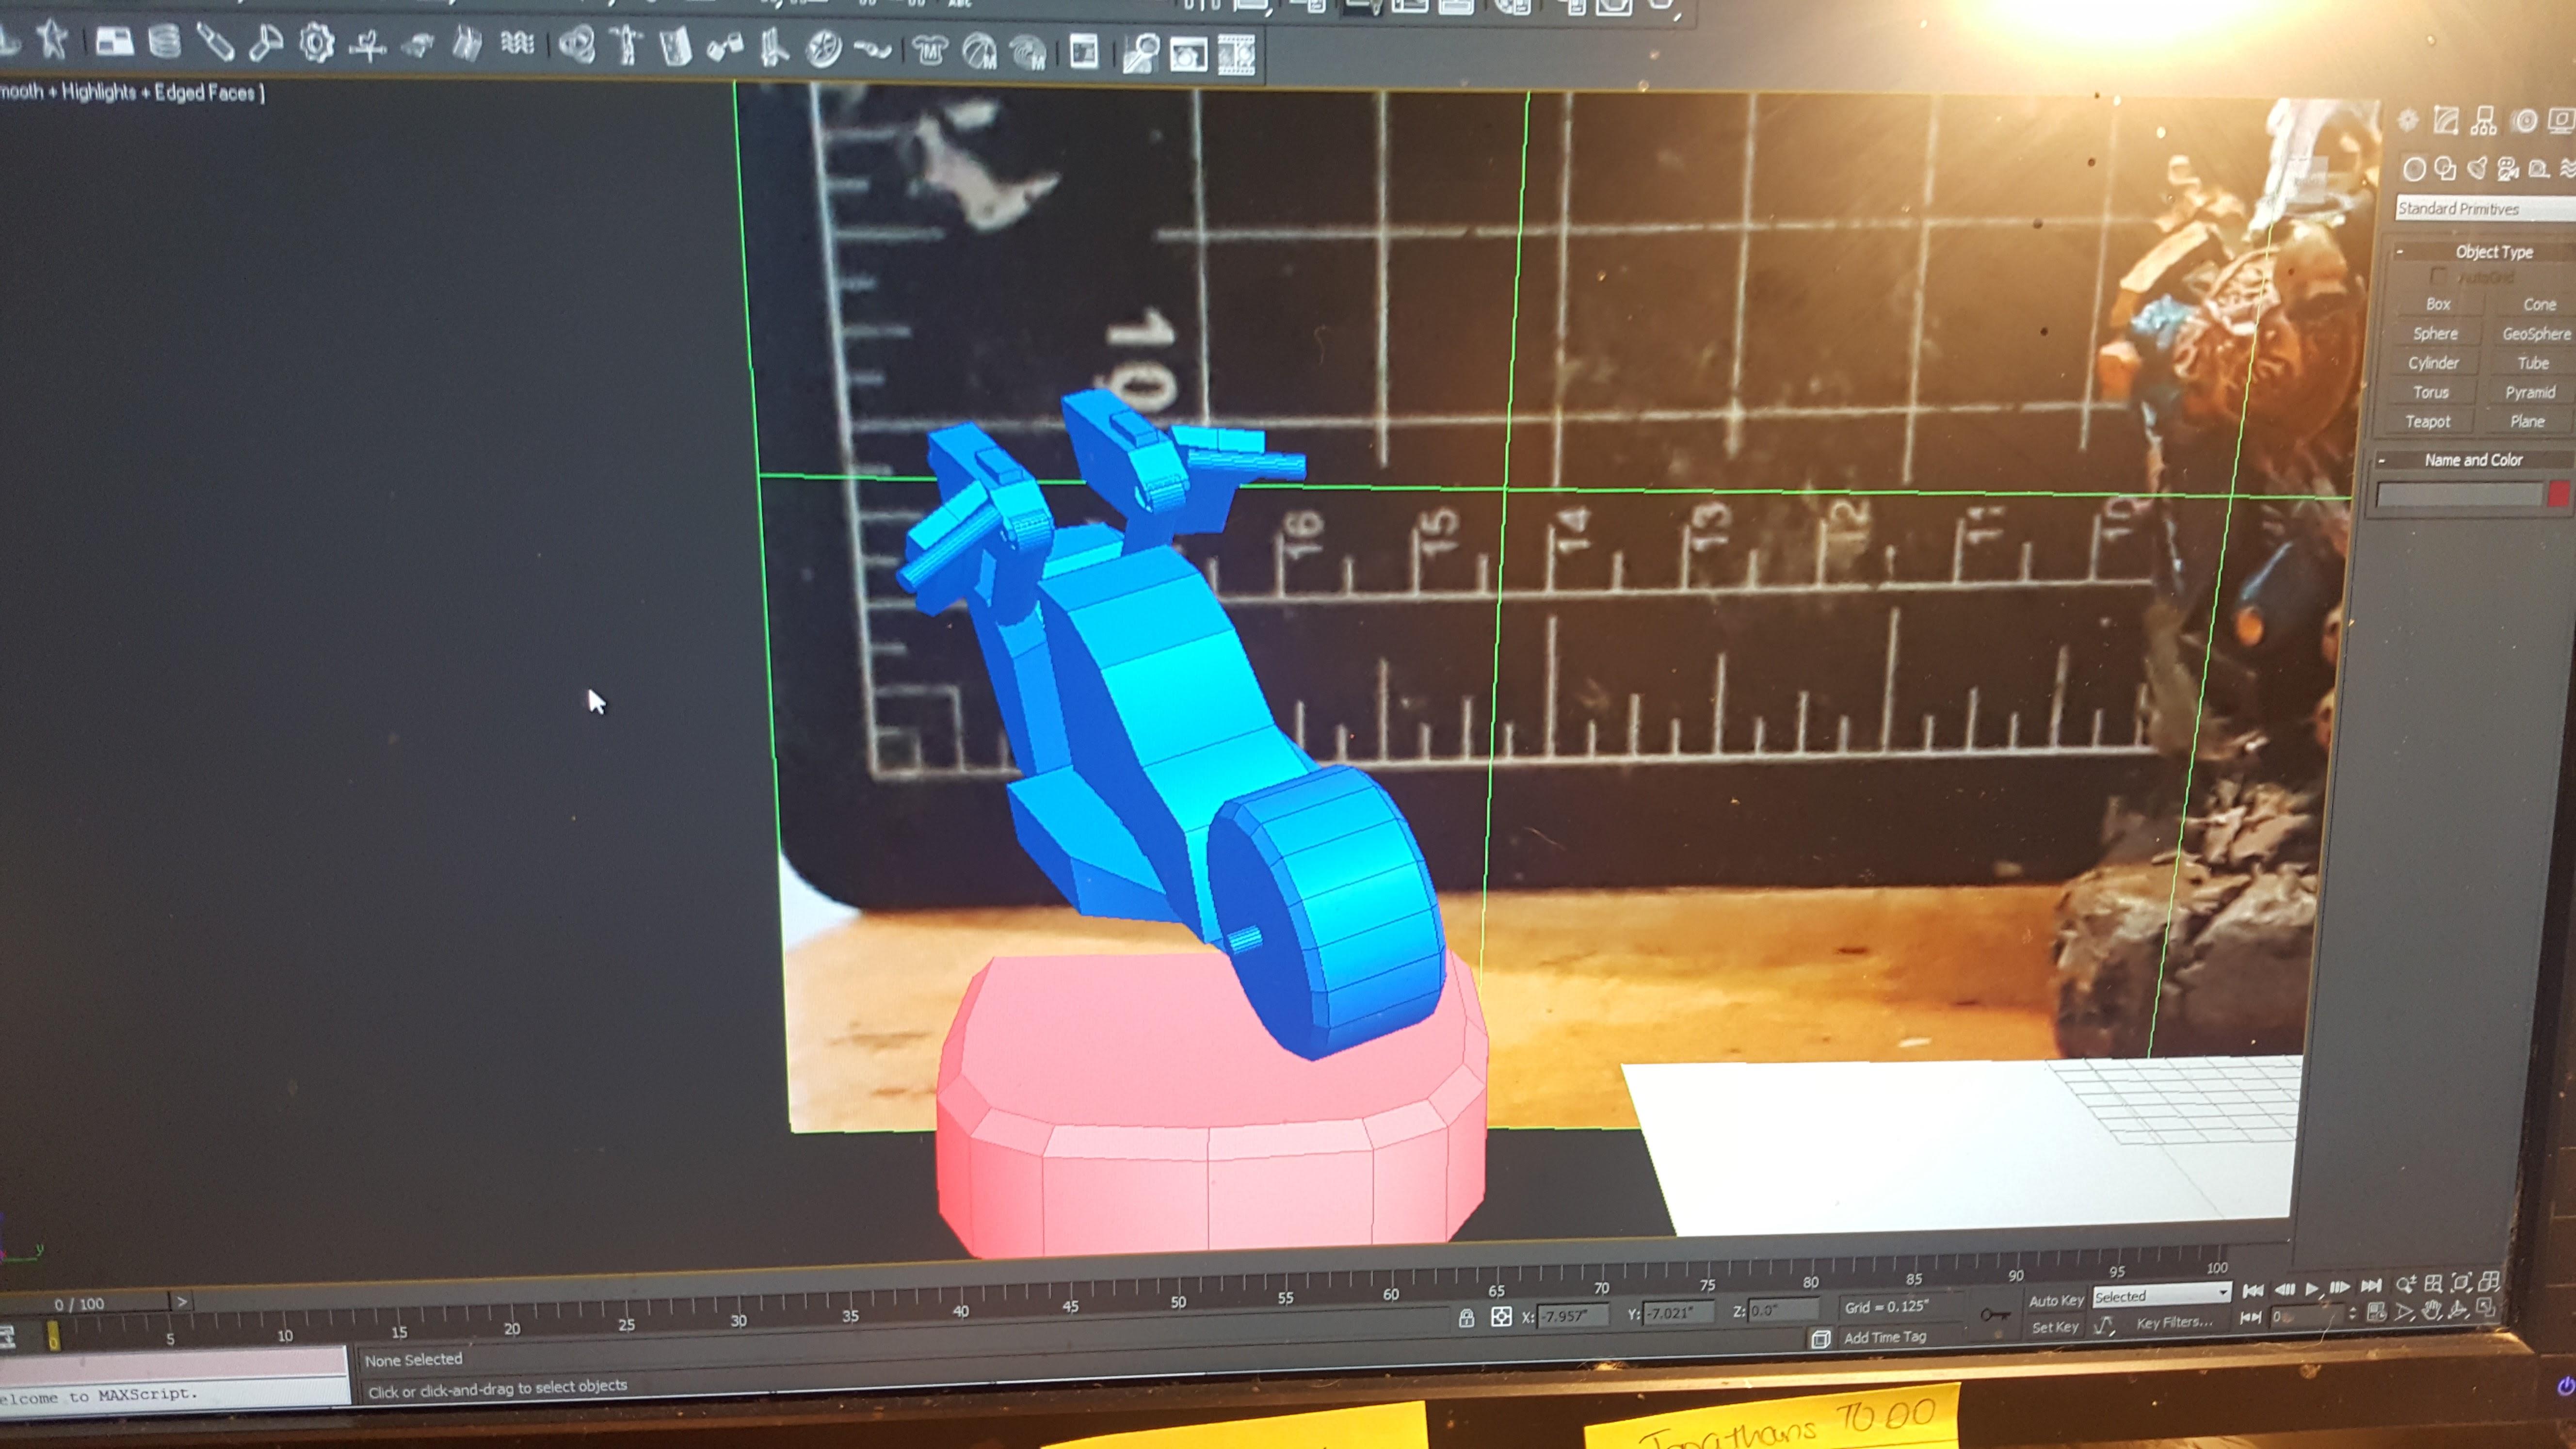Click the Pan View hand icon
Viewport: 2576px width, 1449px height.
tap(2432, 1311)
